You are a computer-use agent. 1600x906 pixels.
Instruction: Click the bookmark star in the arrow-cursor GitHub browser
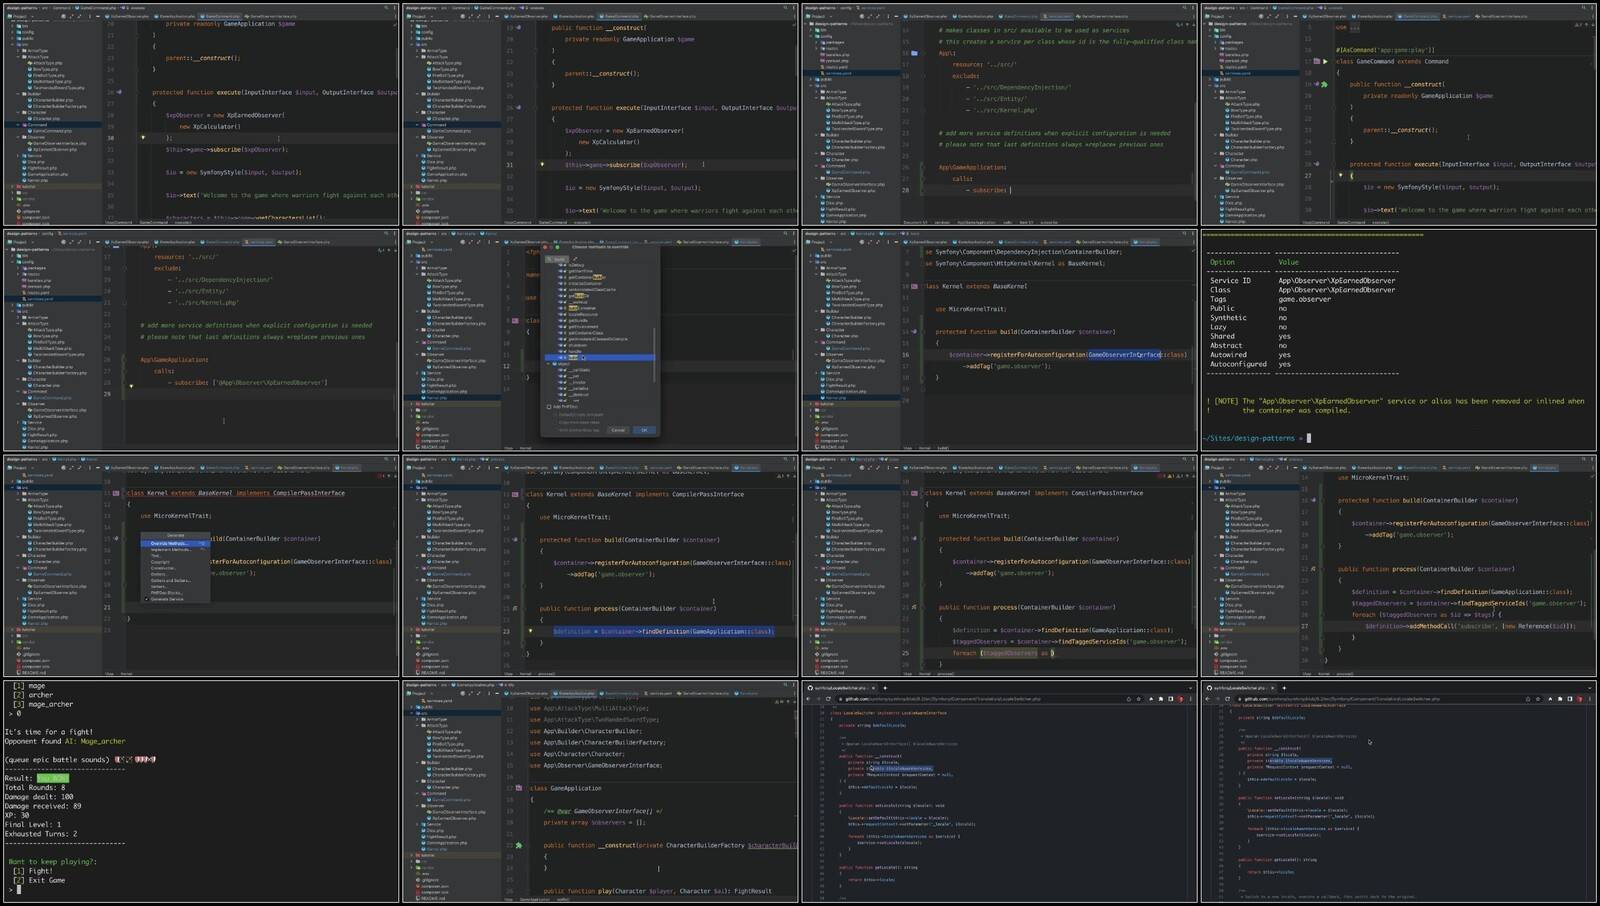1540,699
